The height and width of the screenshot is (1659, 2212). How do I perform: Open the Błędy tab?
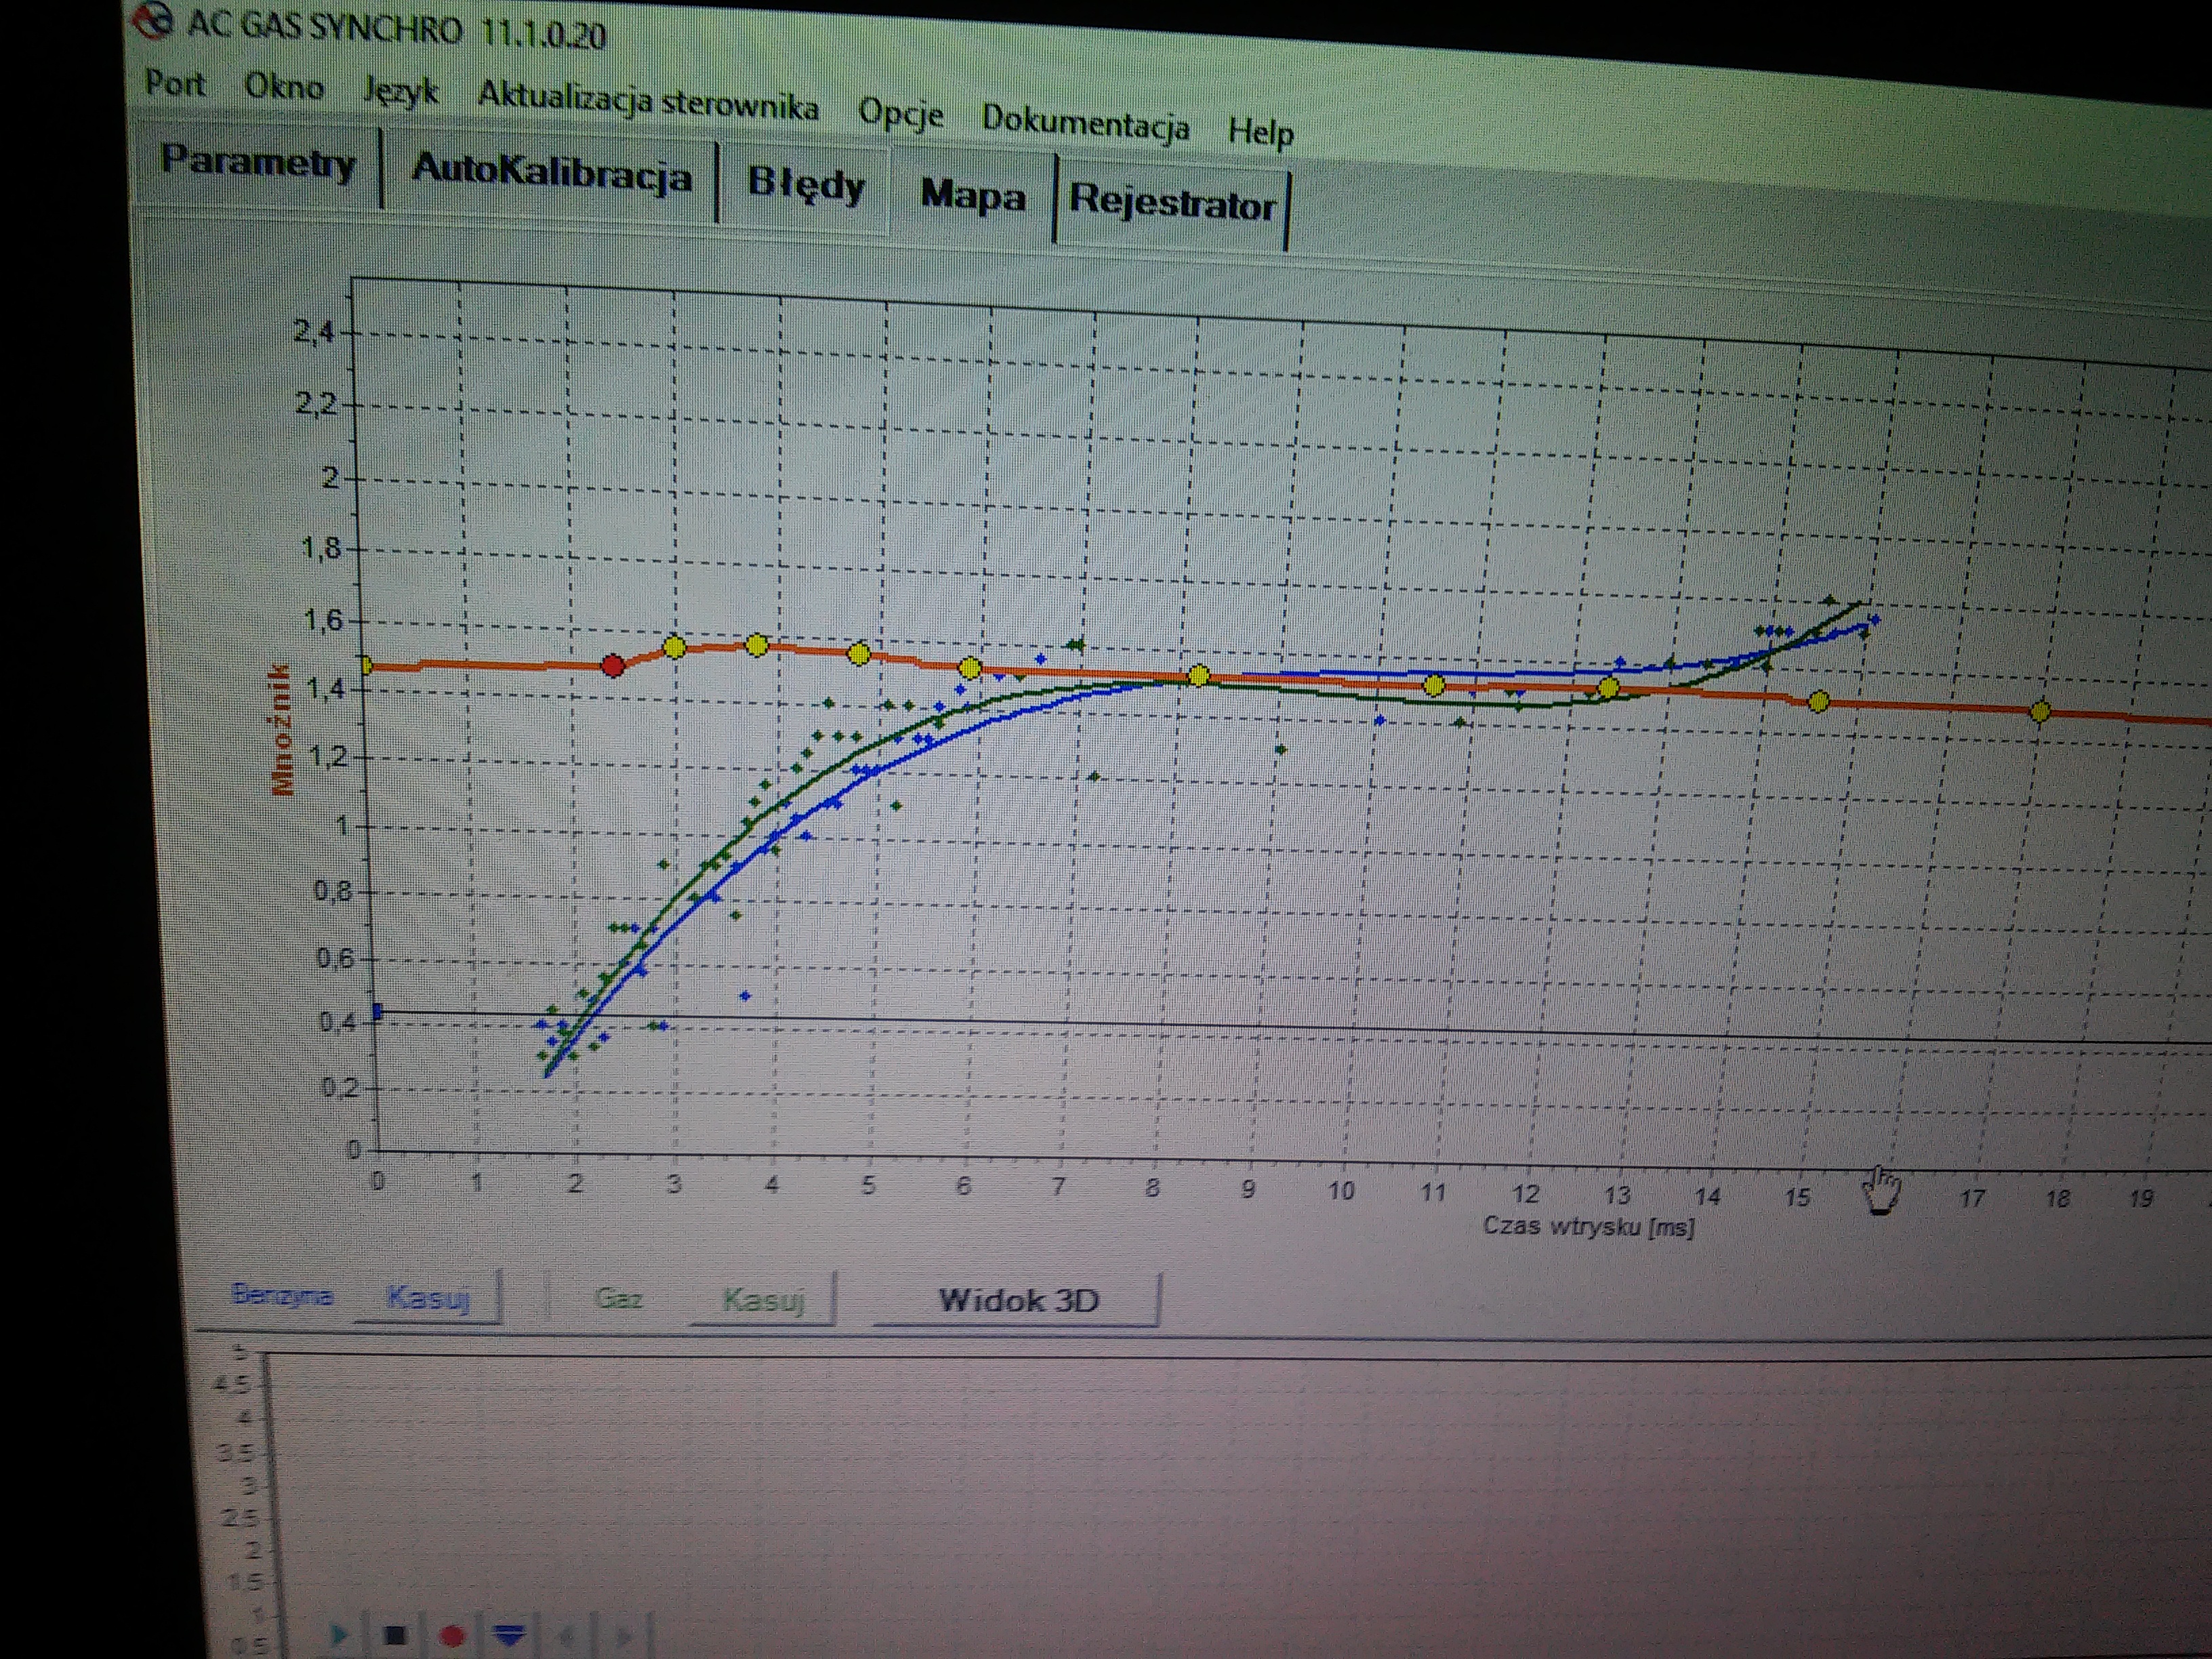[x=806, y=185]
